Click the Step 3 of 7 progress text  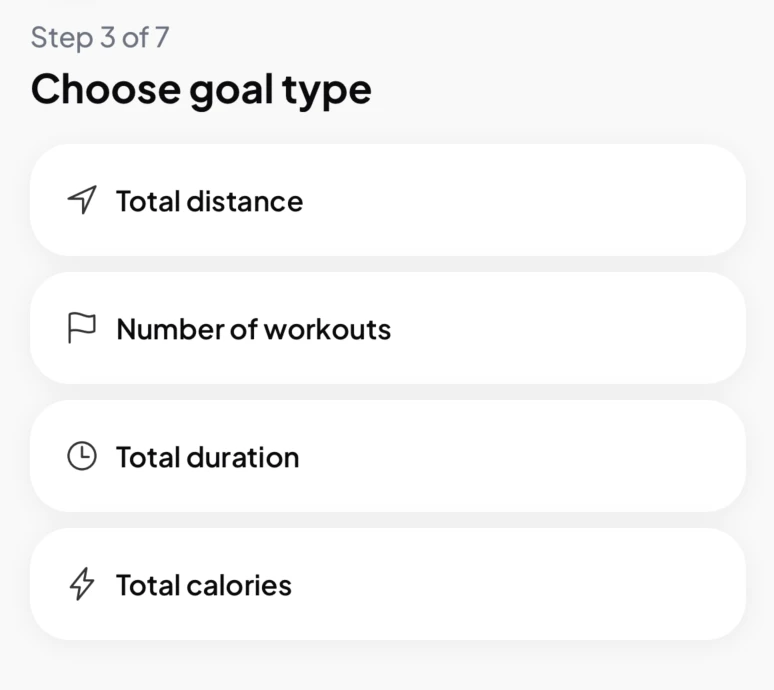100,38
